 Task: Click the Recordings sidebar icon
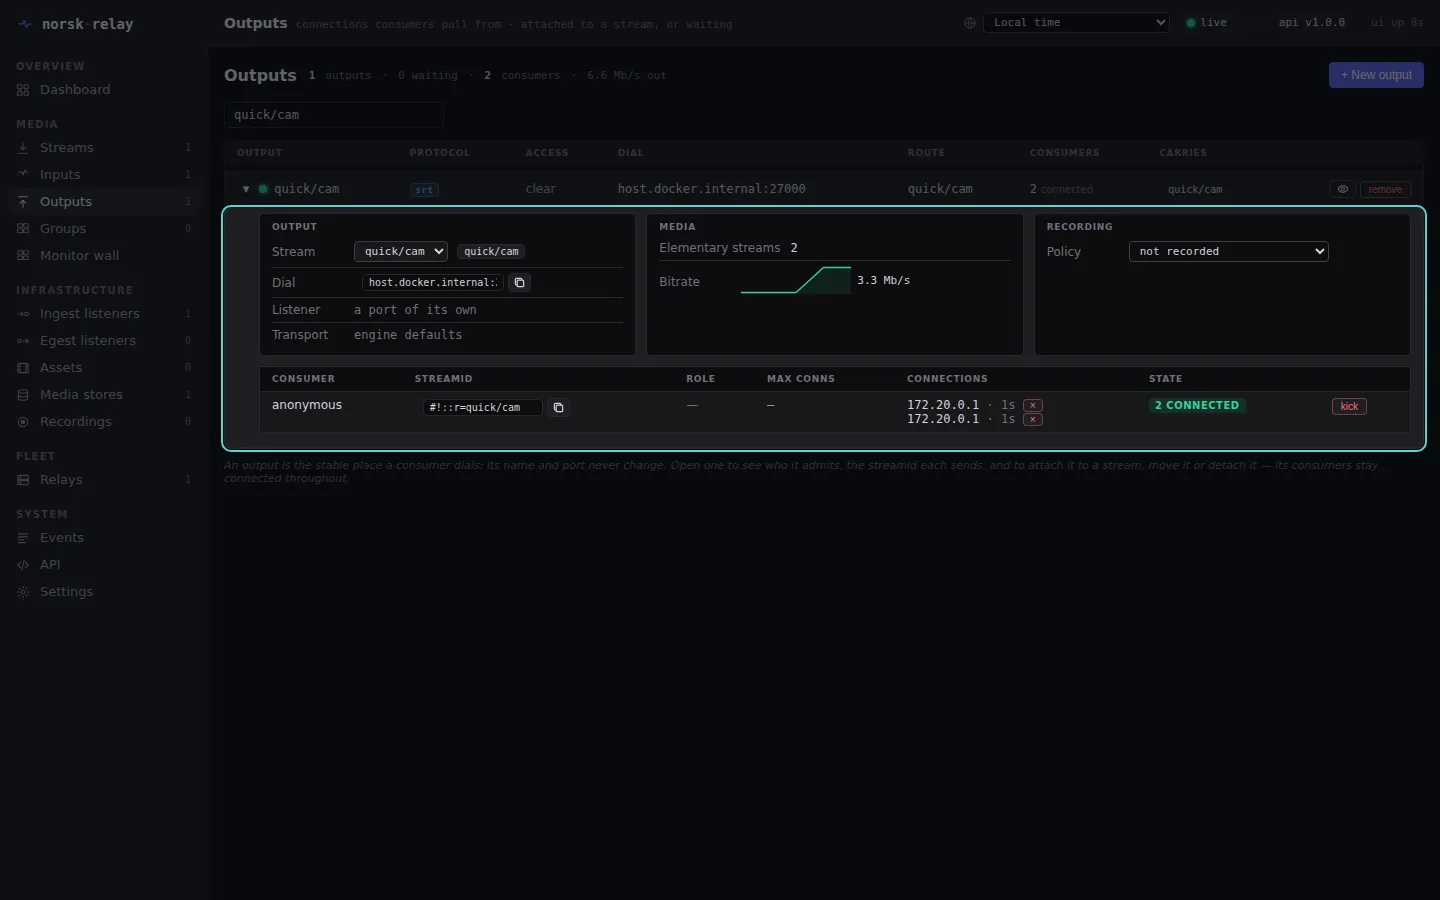23,422
